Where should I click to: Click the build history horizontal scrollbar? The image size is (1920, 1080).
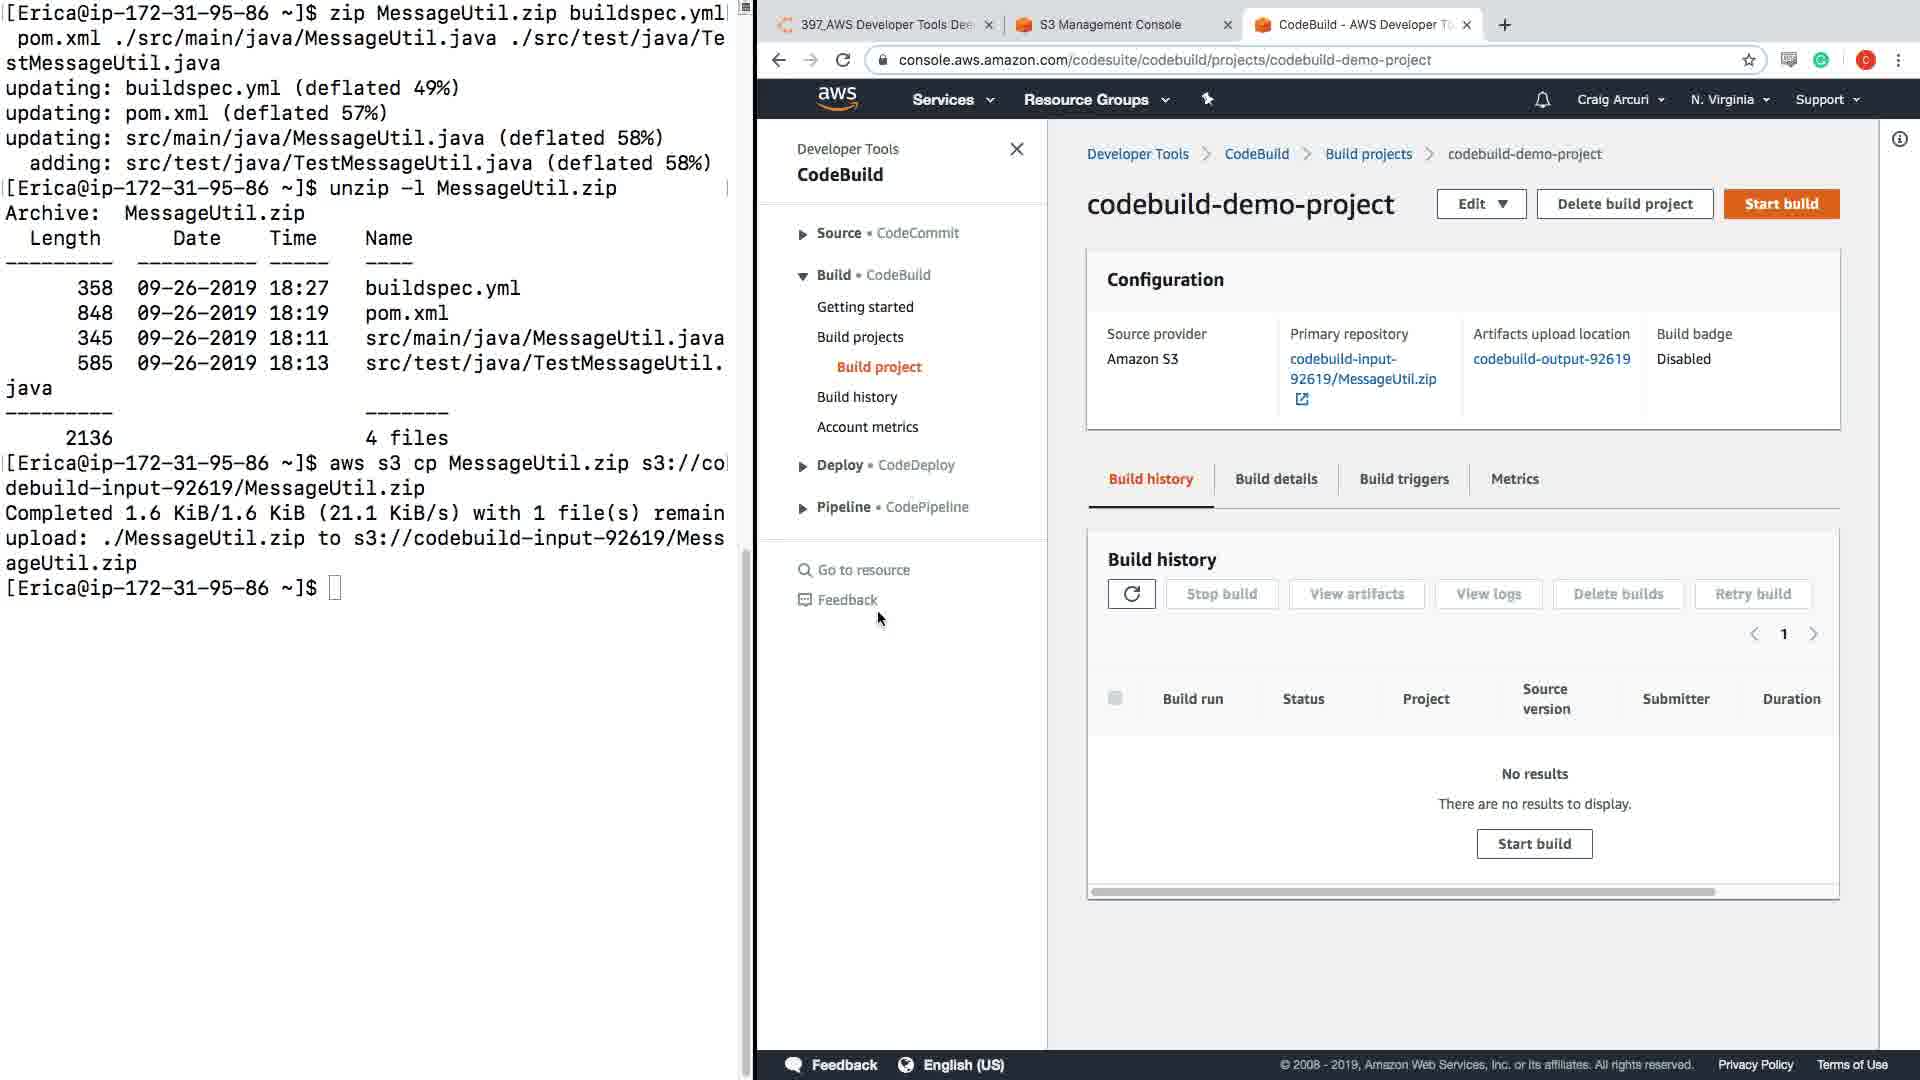point(1402,892)
